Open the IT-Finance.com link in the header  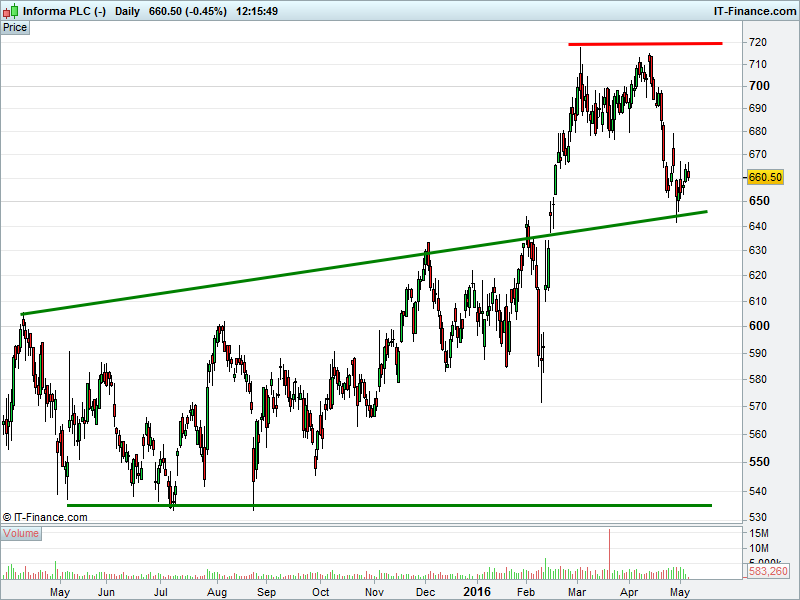(x=755, y=11)
